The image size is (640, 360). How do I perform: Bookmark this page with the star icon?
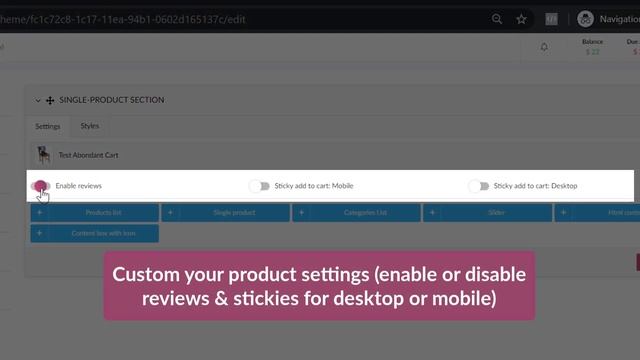click(521, 19)
